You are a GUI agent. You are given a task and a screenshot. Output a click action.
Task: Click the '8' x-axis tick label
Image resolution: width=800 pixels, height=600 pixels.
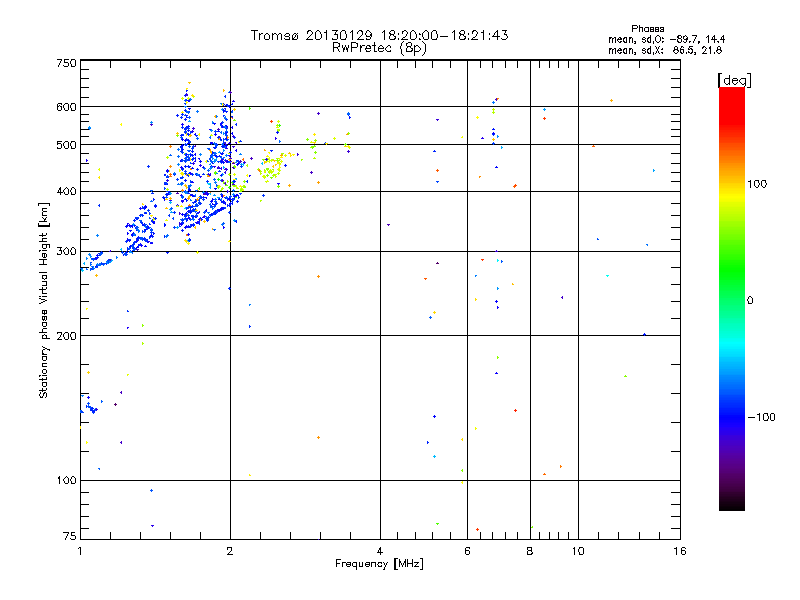(x=530, y=551)
